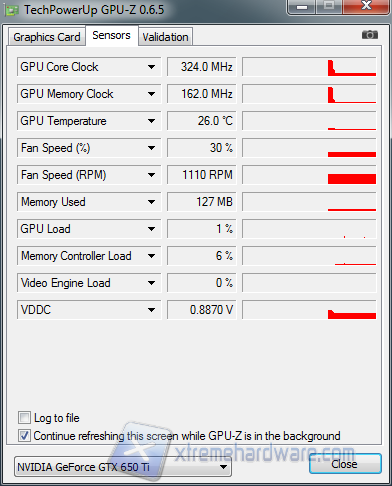Close the window with the red X

point(366,7)
